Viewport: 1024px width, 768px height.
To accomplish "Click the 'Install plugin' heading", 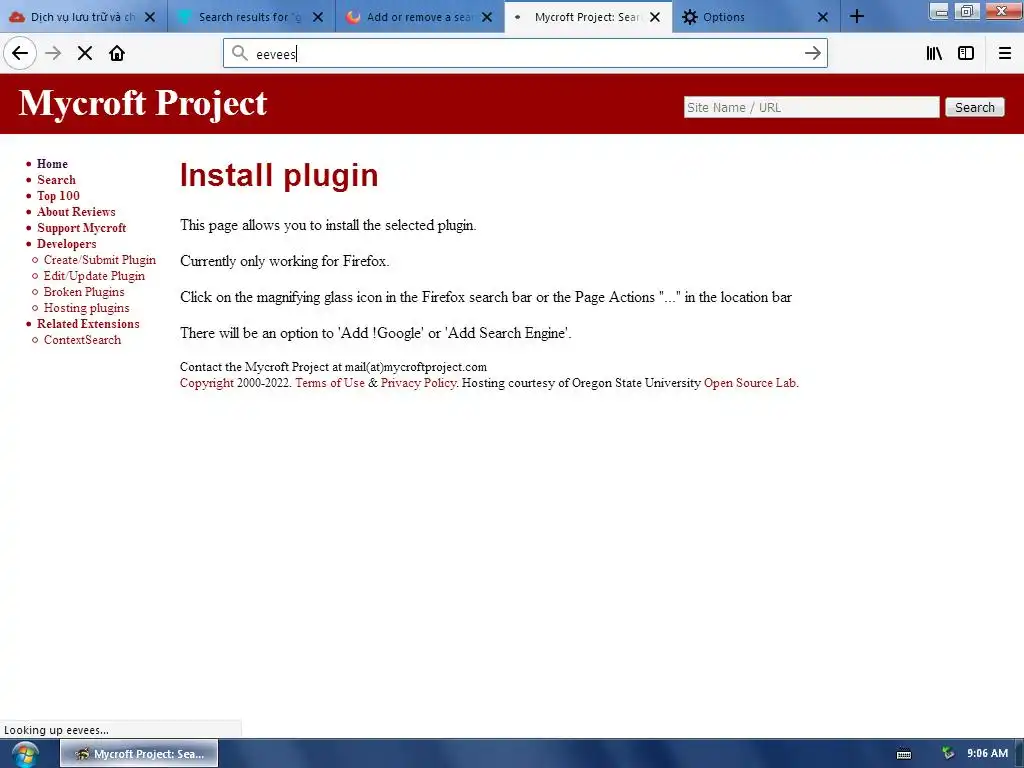I will 279,175.
